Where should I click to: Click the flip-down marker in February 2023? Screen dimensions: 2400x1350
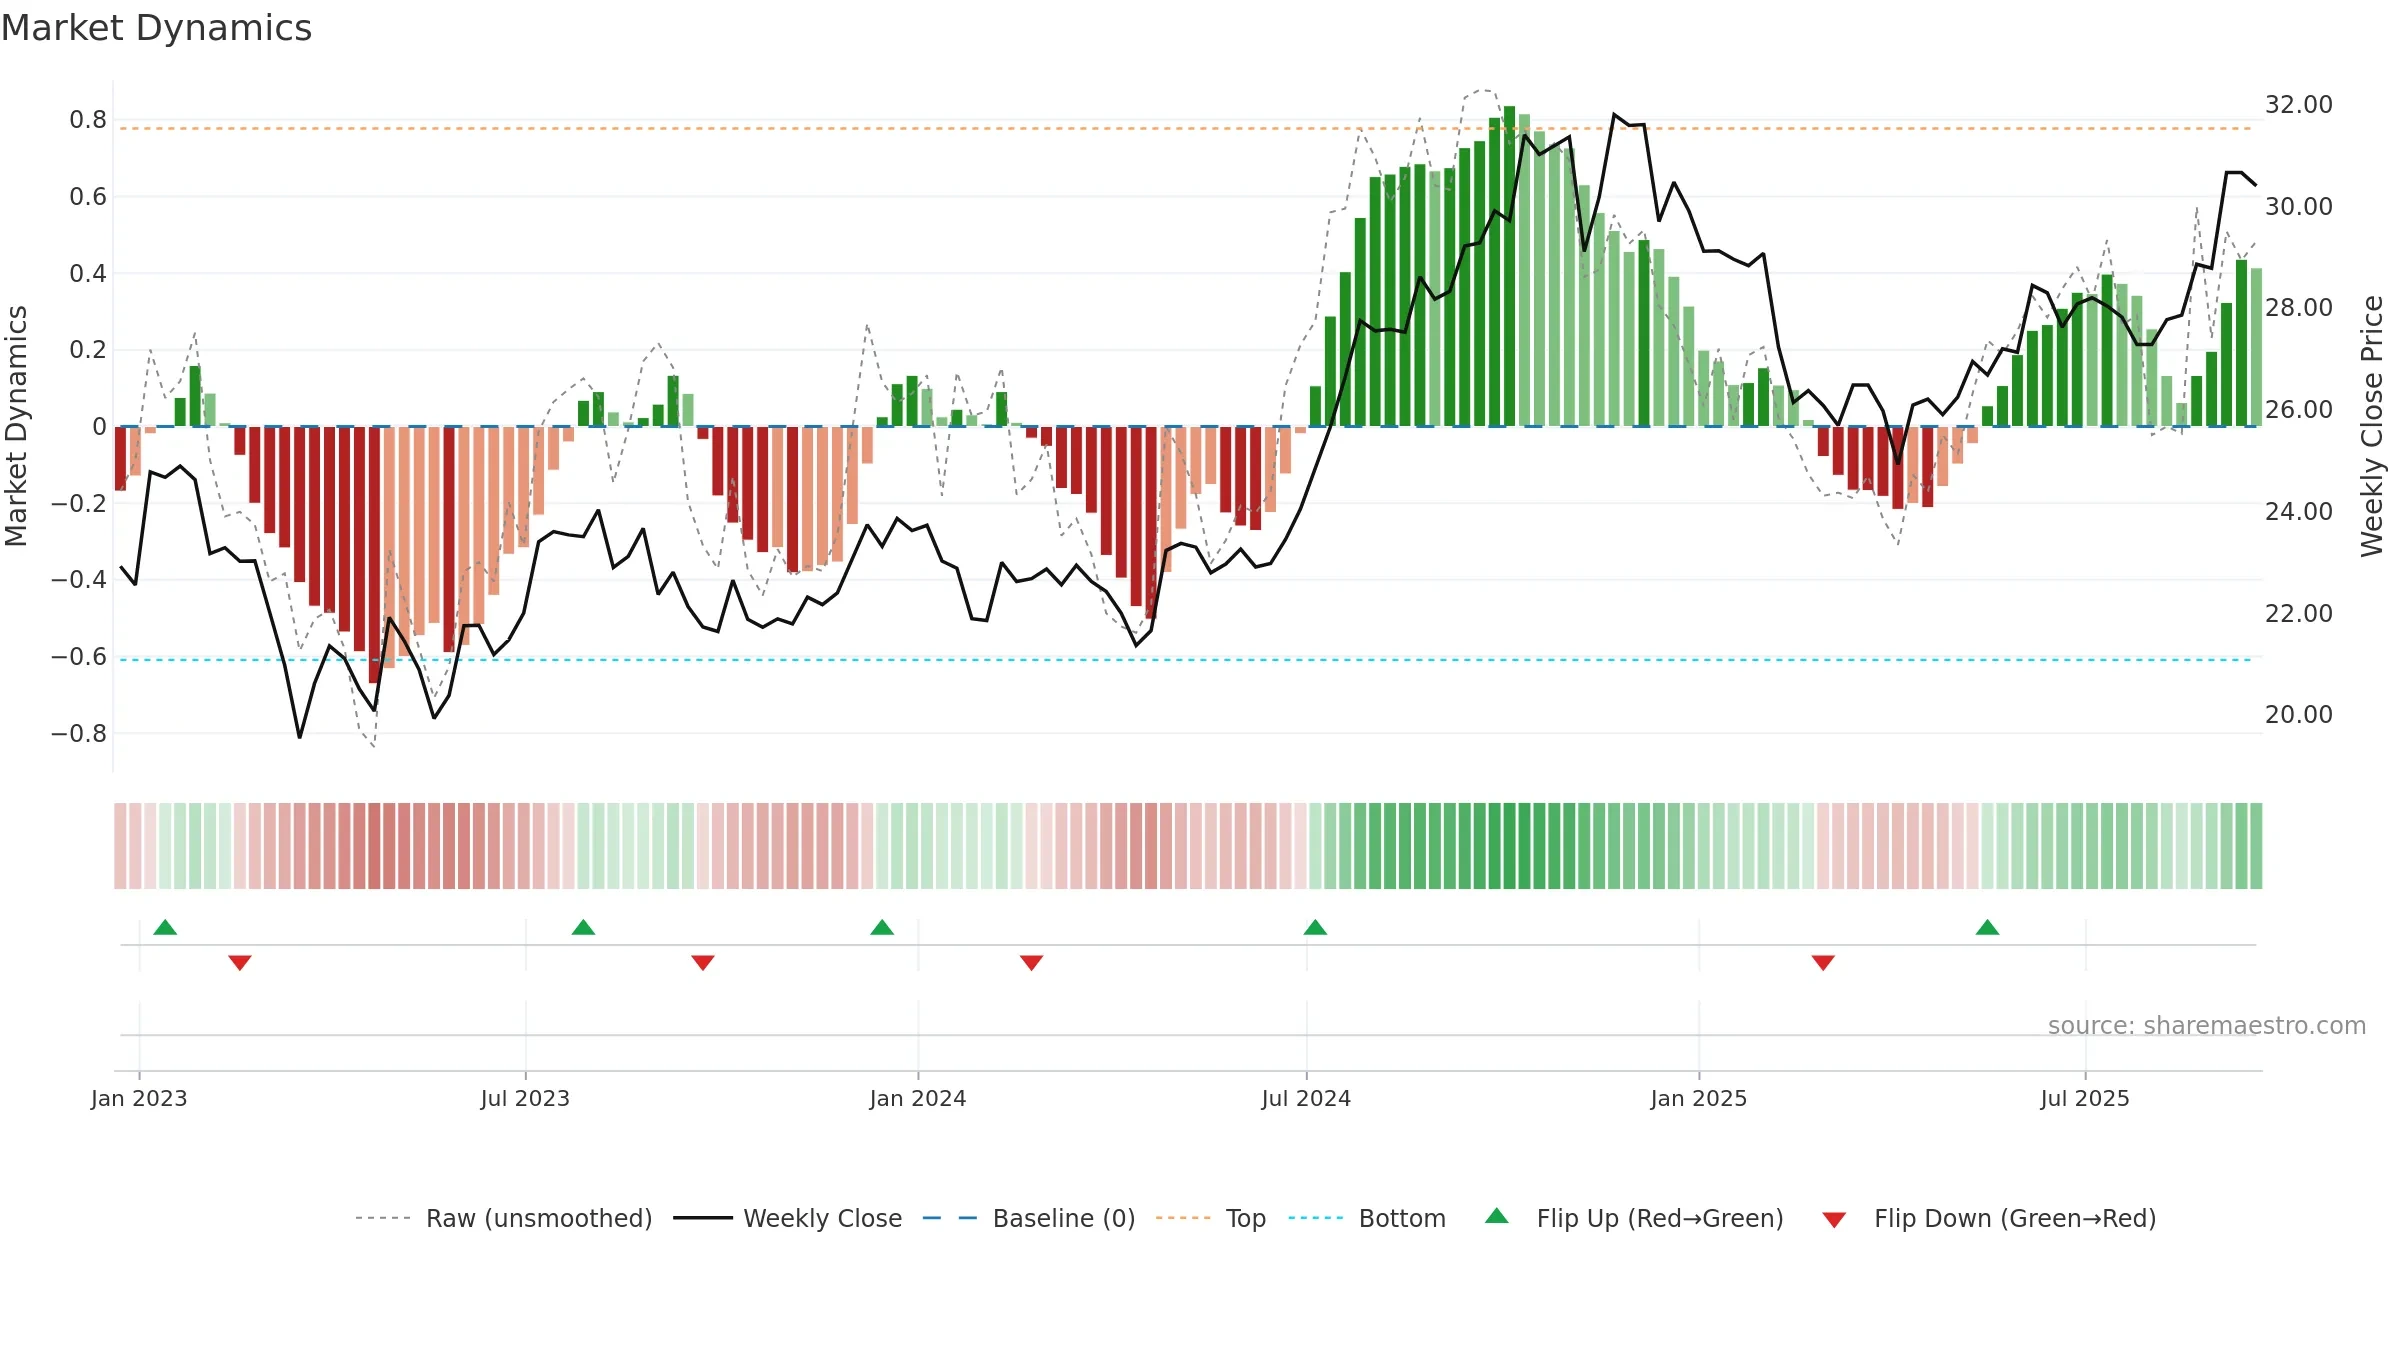[240, 963]
